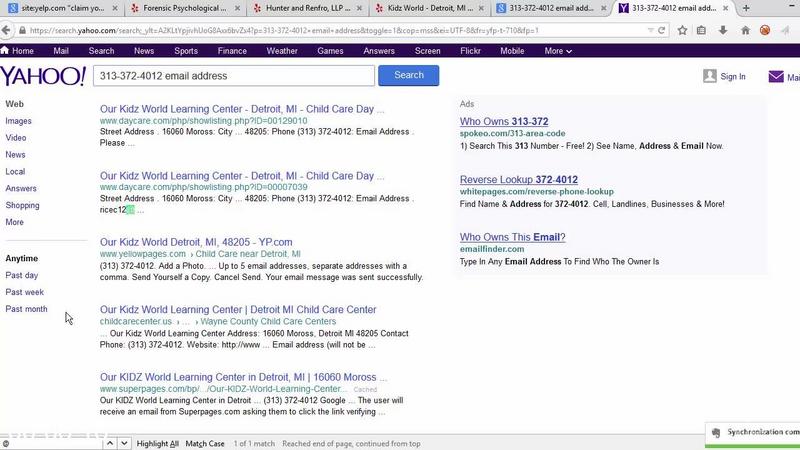Open Who Owns This Email ad

tap(512, 237)
